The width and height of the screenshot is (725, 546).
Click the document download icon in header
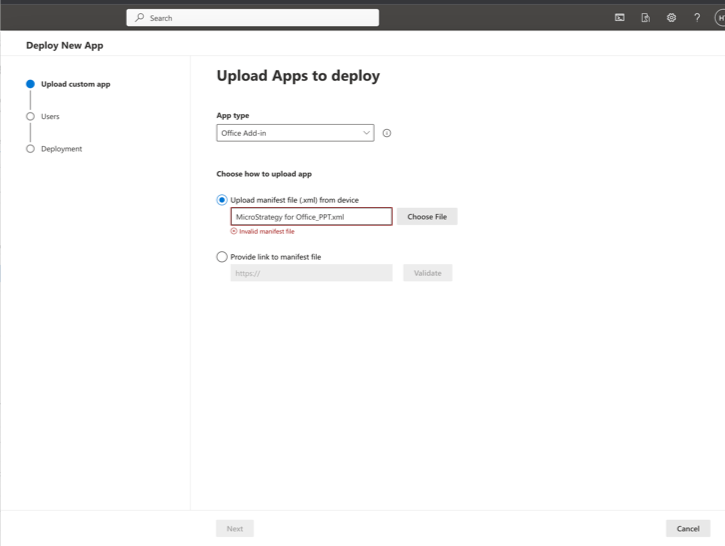click(x=646, y=18)
